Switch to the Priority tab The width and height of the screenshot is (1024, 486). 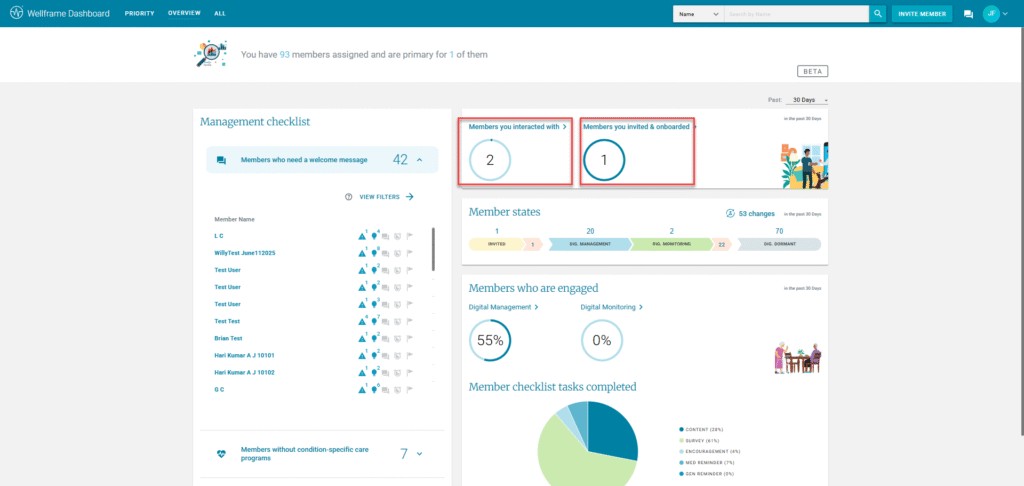coord(139,14)
